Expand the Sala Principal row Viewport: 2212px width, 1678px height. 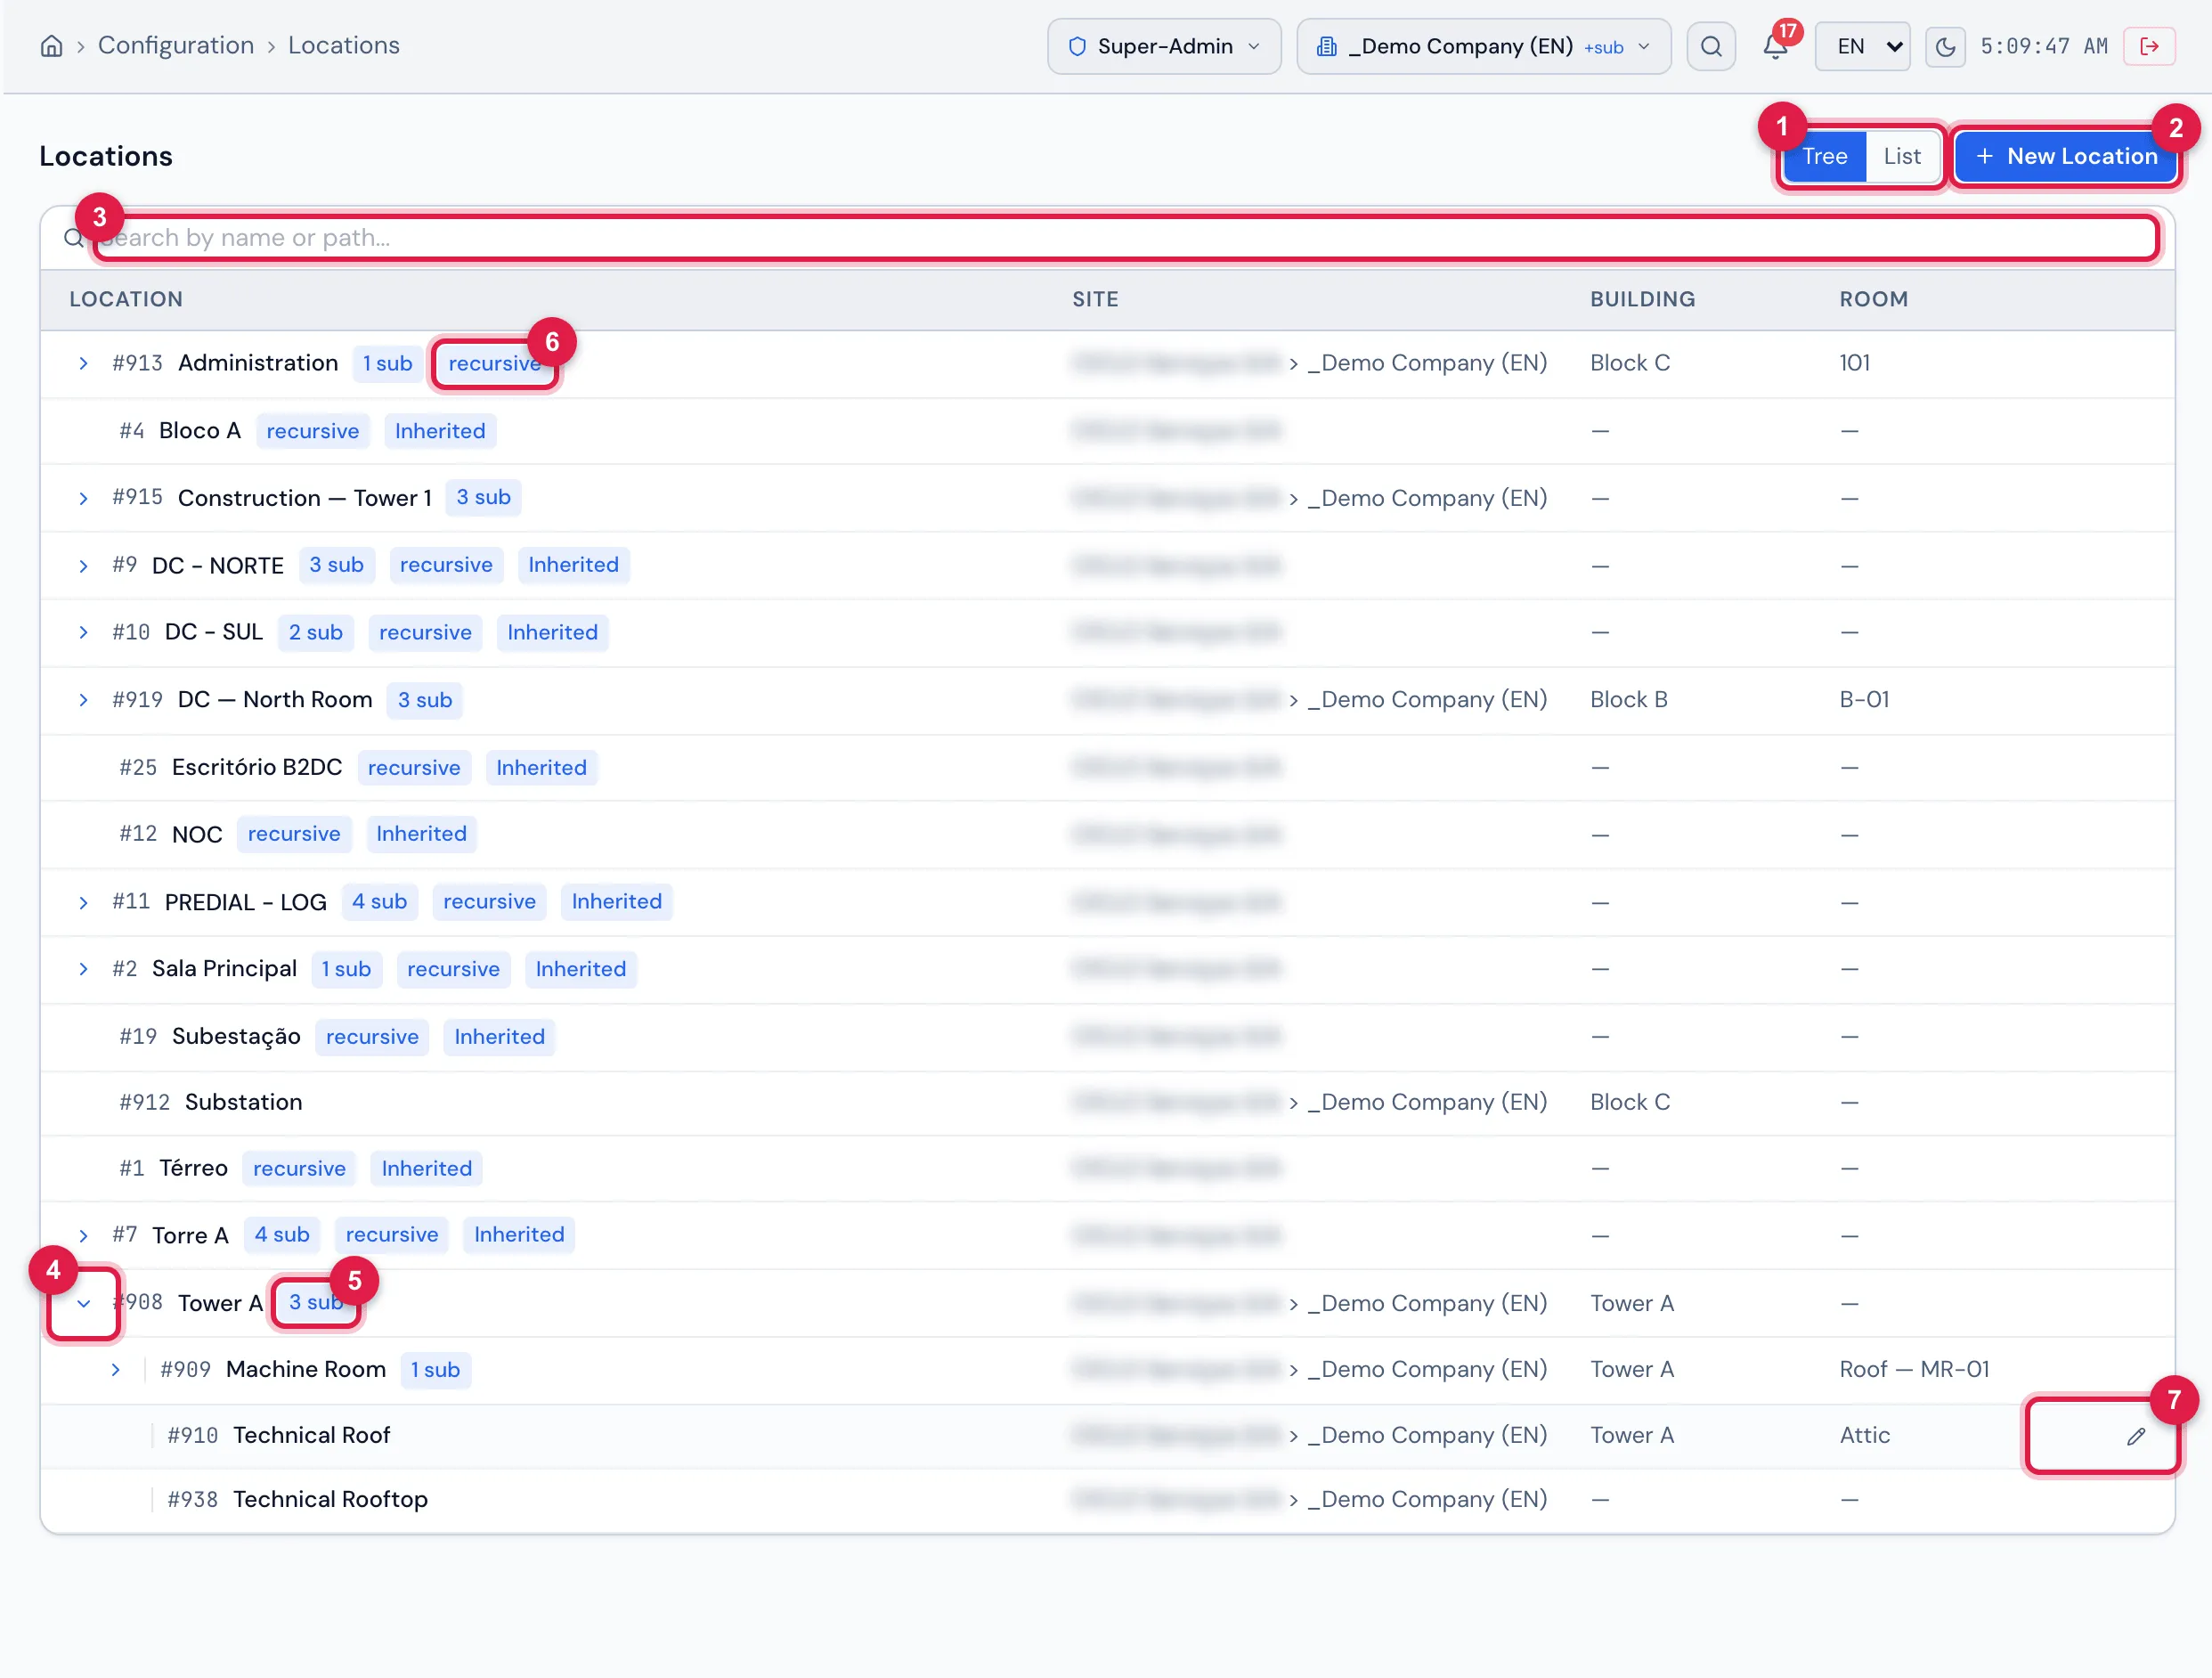[x=83, y=969]
